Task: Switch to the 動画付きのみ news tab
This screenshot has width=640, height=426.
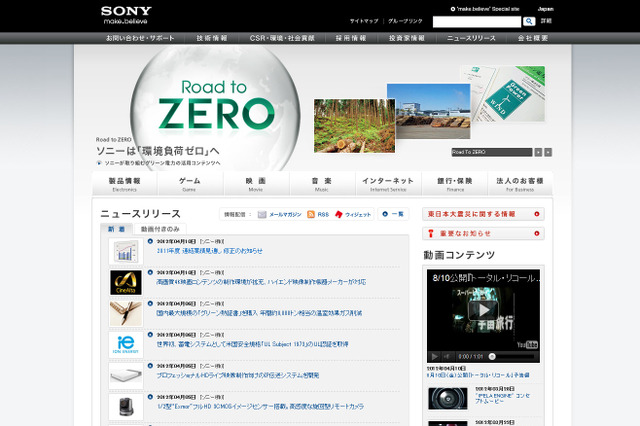Action: tap(160, 229)
